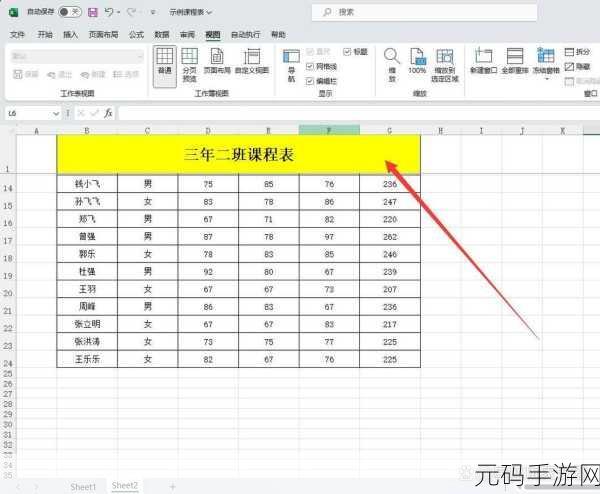This screenshot has height=494, width=600.
Task: Expand the Name Box dropdown arrow
Action: click(56, 114)
